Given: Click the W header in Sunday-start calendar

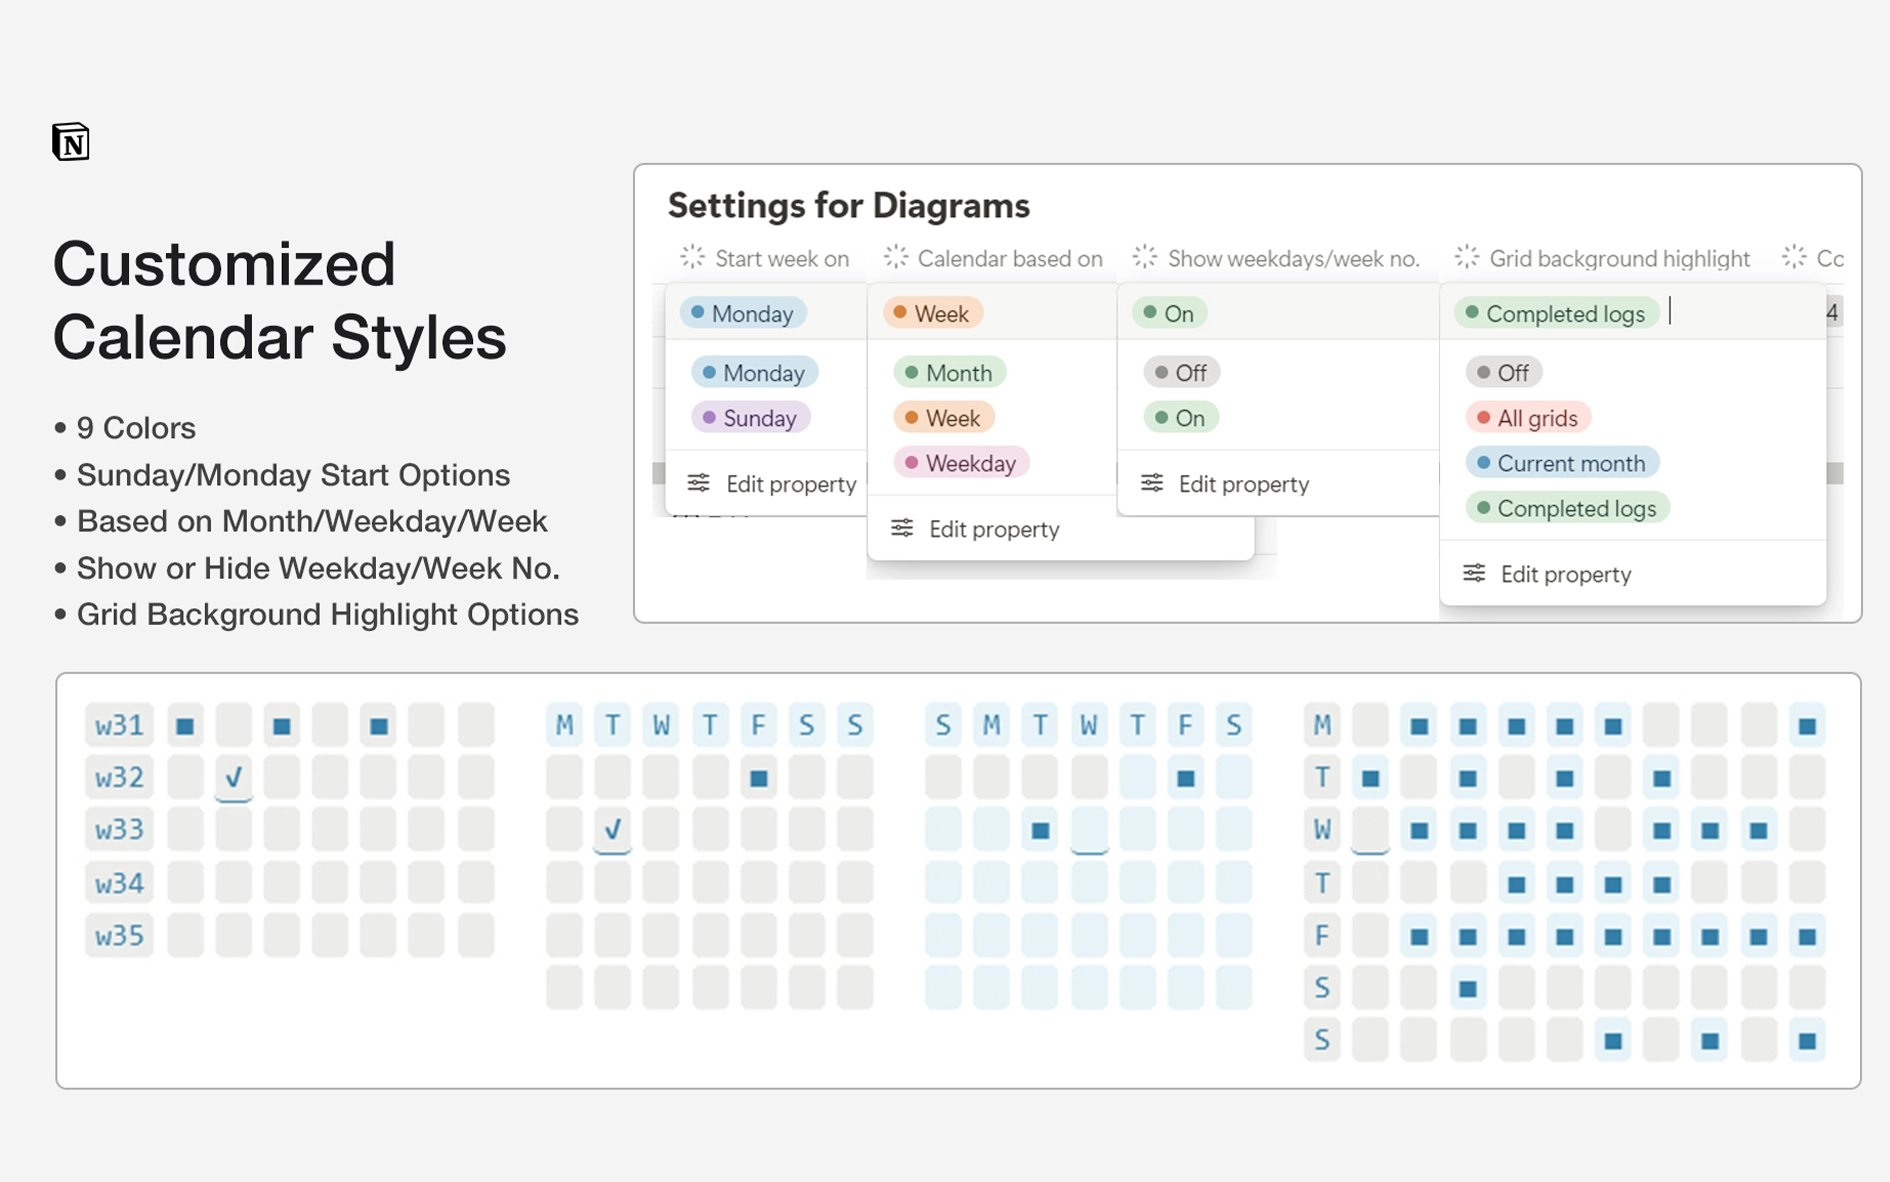Looking at the screenshot, I should [1088, 725].
